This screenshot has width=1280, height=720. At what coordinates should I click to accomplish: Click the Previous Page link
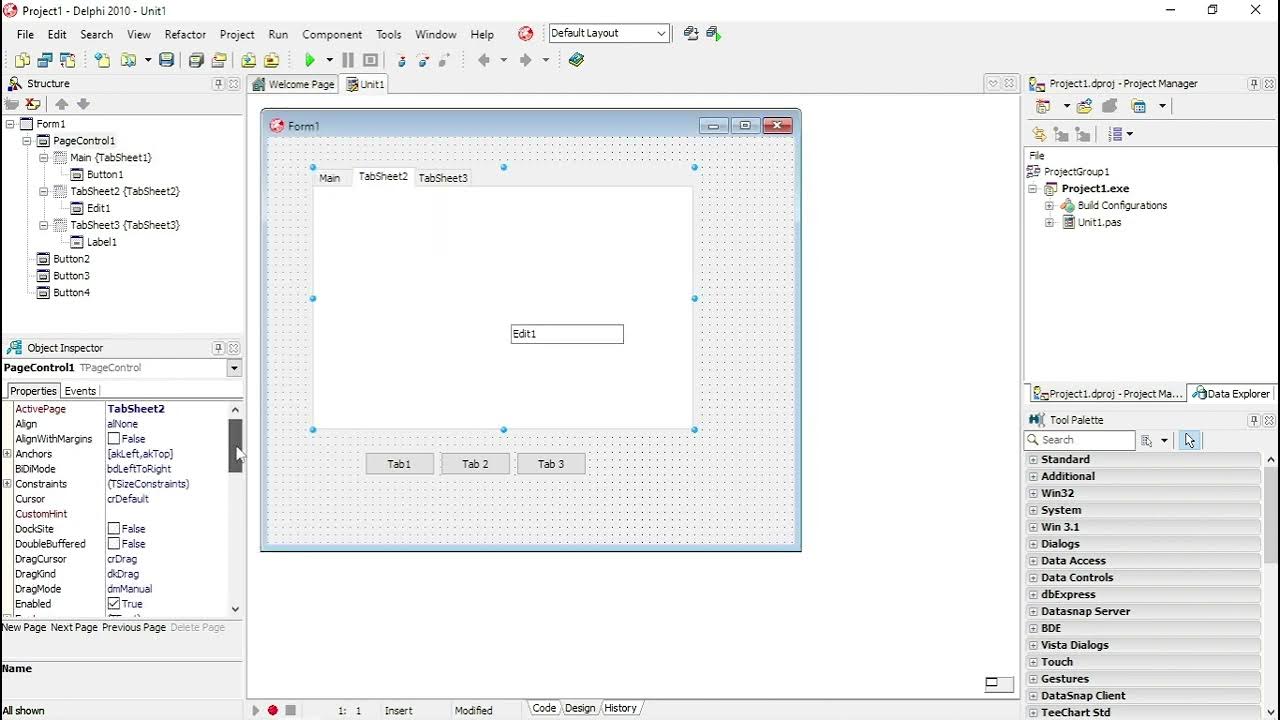pos(134,628)
